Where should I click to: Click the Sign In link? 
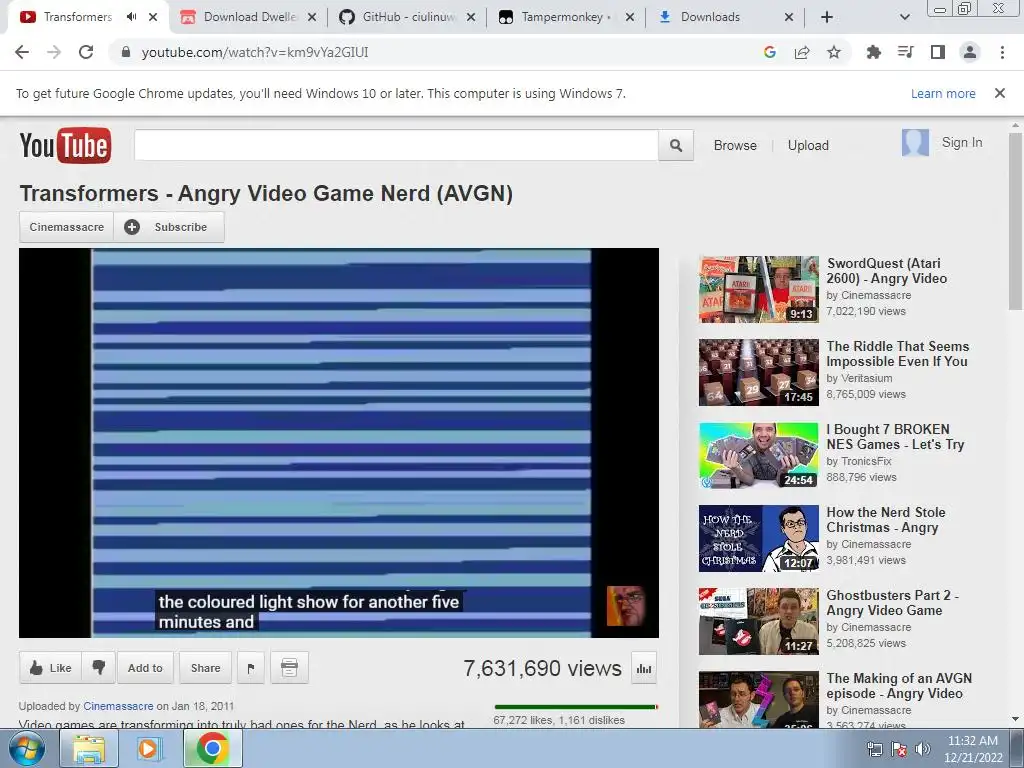[962, 142]
